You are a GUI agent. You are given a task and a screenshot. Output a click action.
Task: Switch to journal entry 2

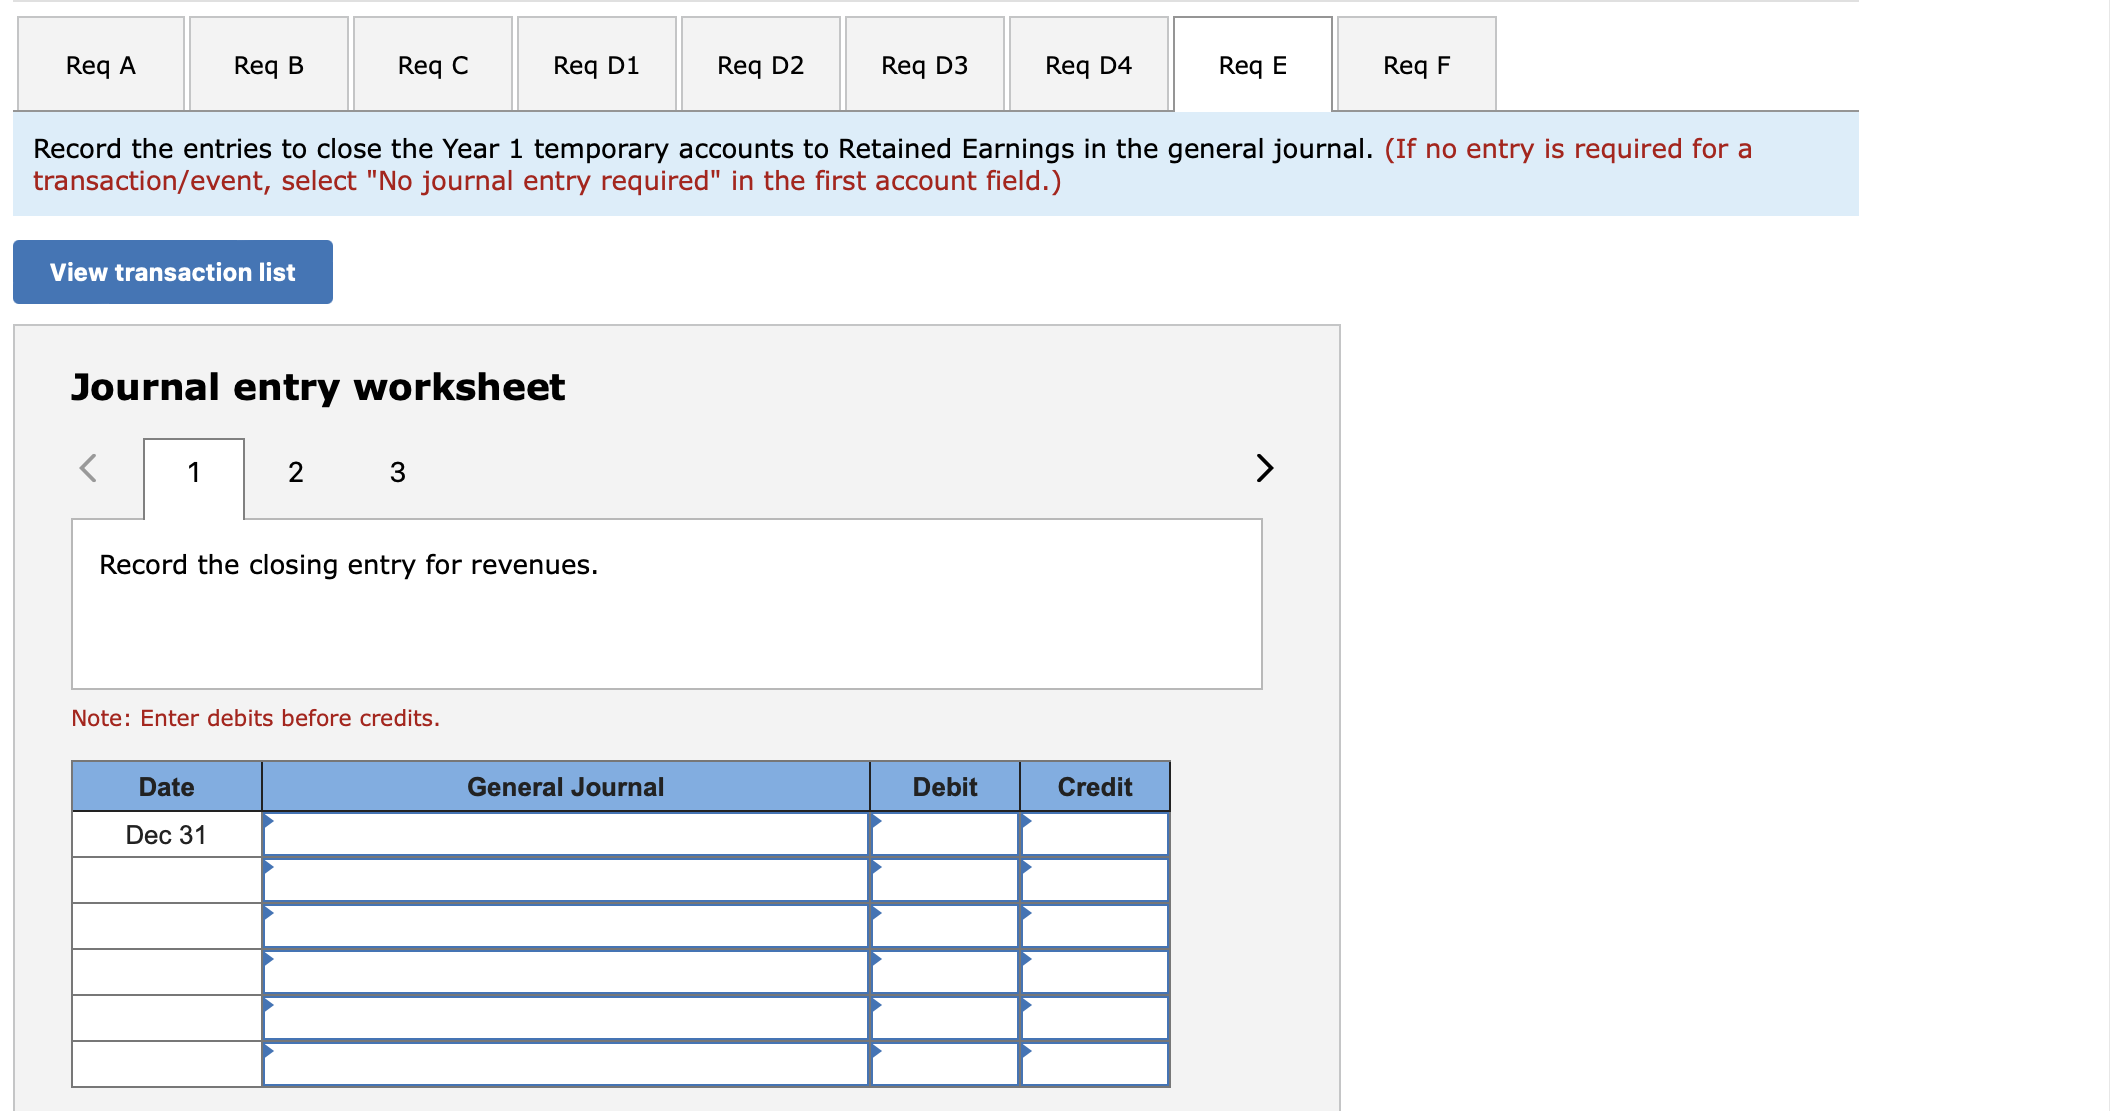[x=295, y=471]
